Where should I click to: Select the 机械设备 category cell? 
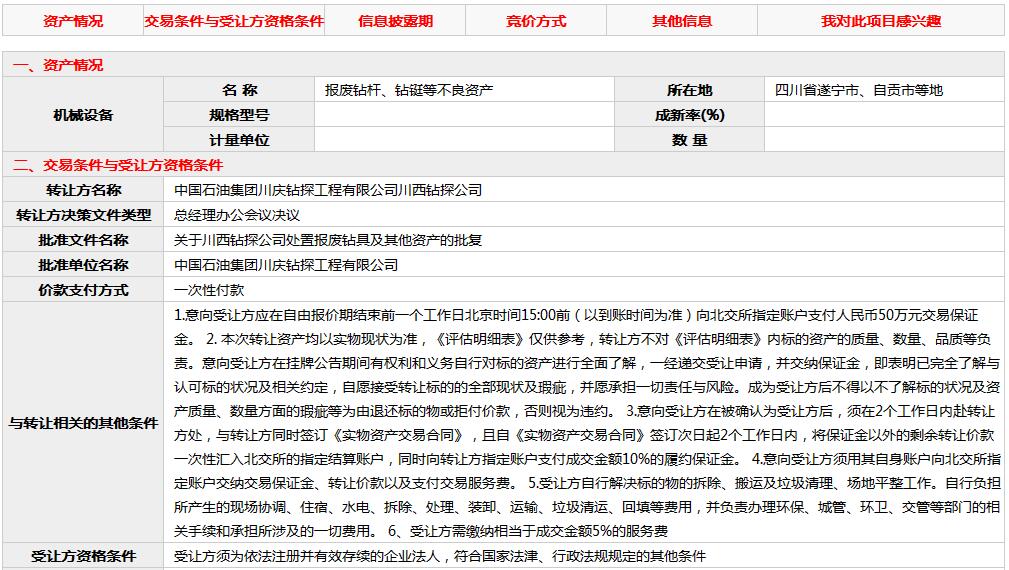(x=83, y=115)
